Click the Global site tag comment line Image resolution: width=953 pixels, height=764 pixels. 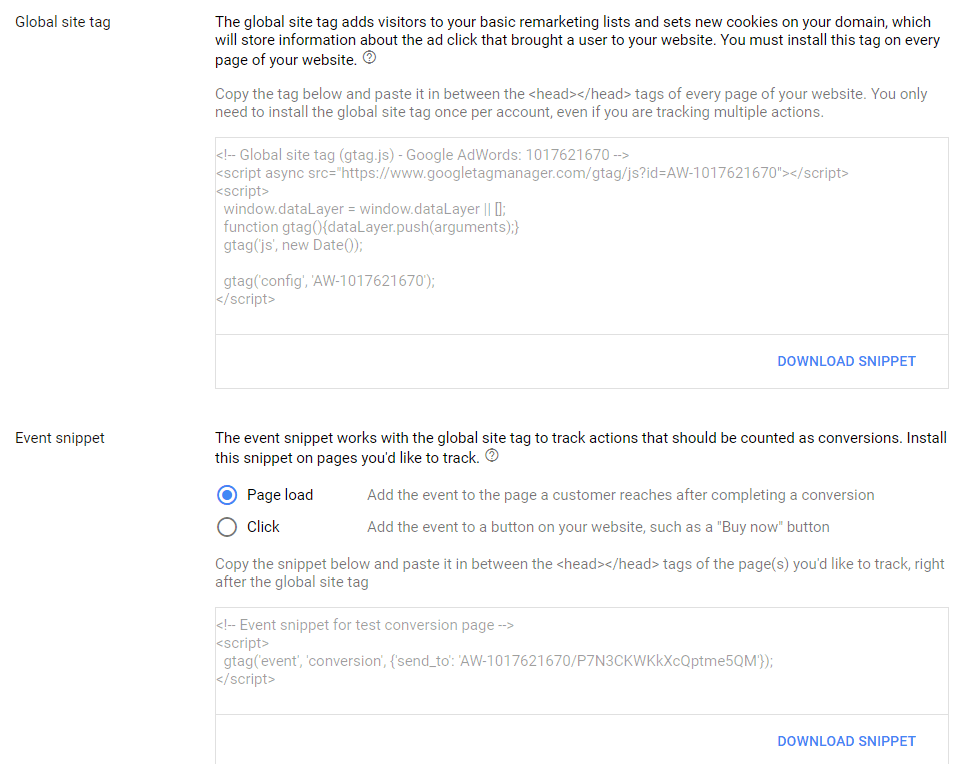[421, 155]
